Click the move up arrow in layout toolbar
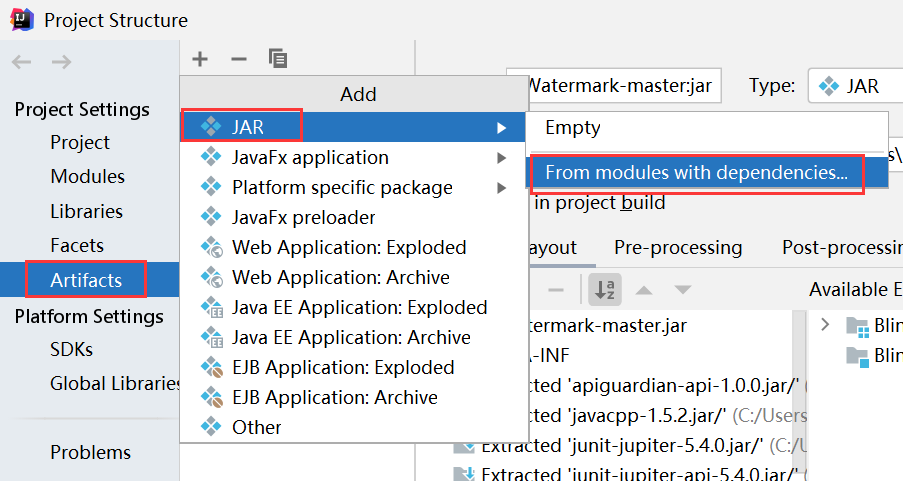This screenshot has height=481, width=903. pyautogui.click(x=644, y=289)
